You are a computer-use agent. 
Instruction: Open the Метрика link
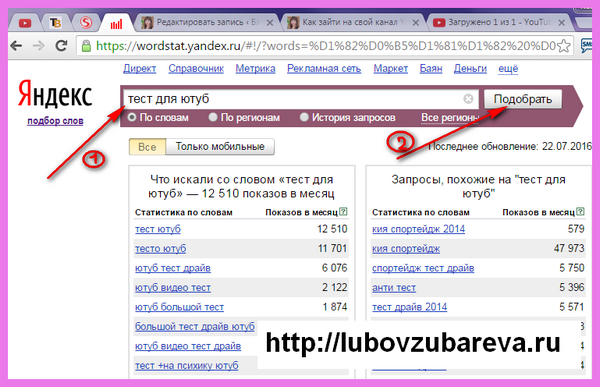255,69
